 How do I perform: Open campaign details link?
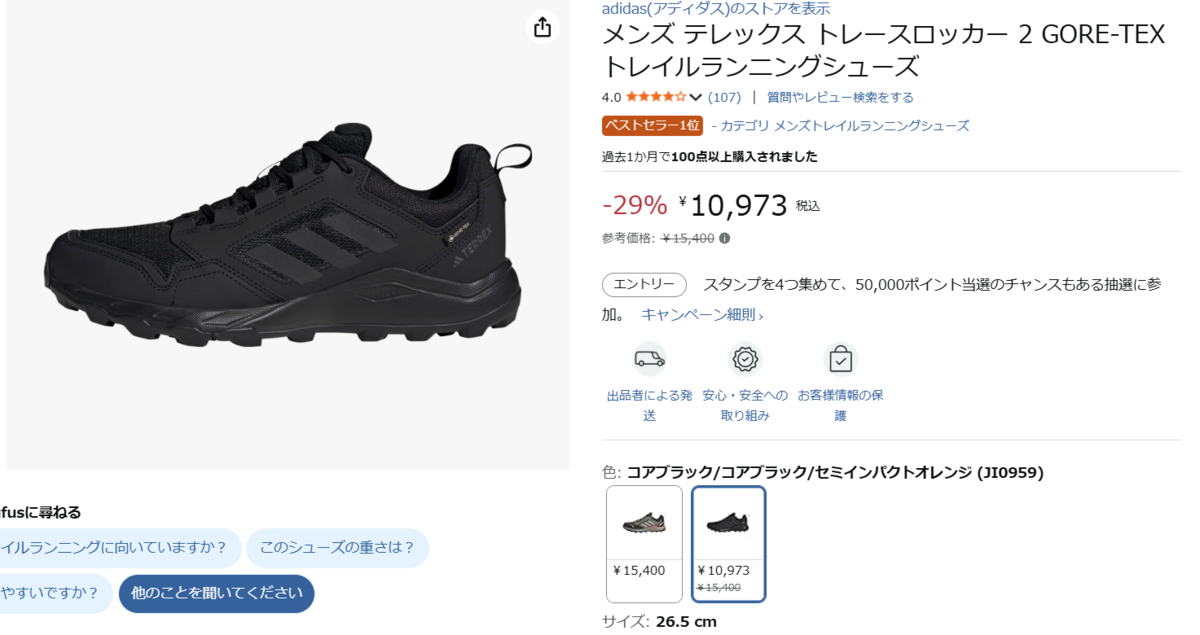(x=702, y=315)
